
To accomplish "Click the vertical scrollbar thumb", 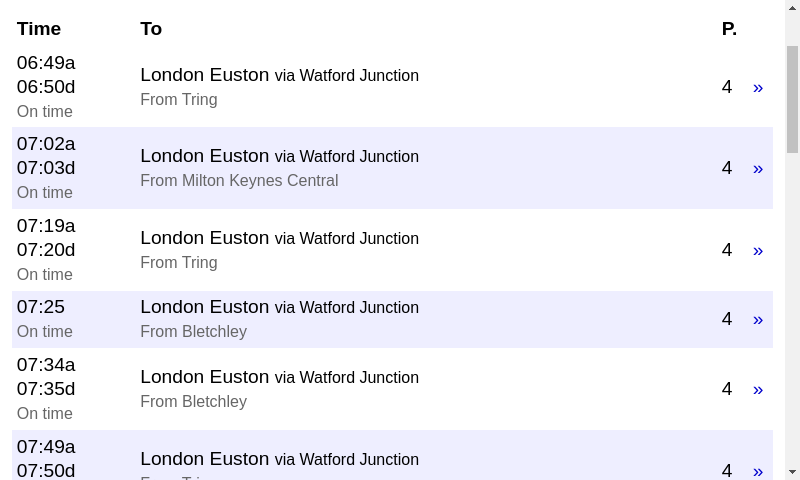I will pos(792,99).
